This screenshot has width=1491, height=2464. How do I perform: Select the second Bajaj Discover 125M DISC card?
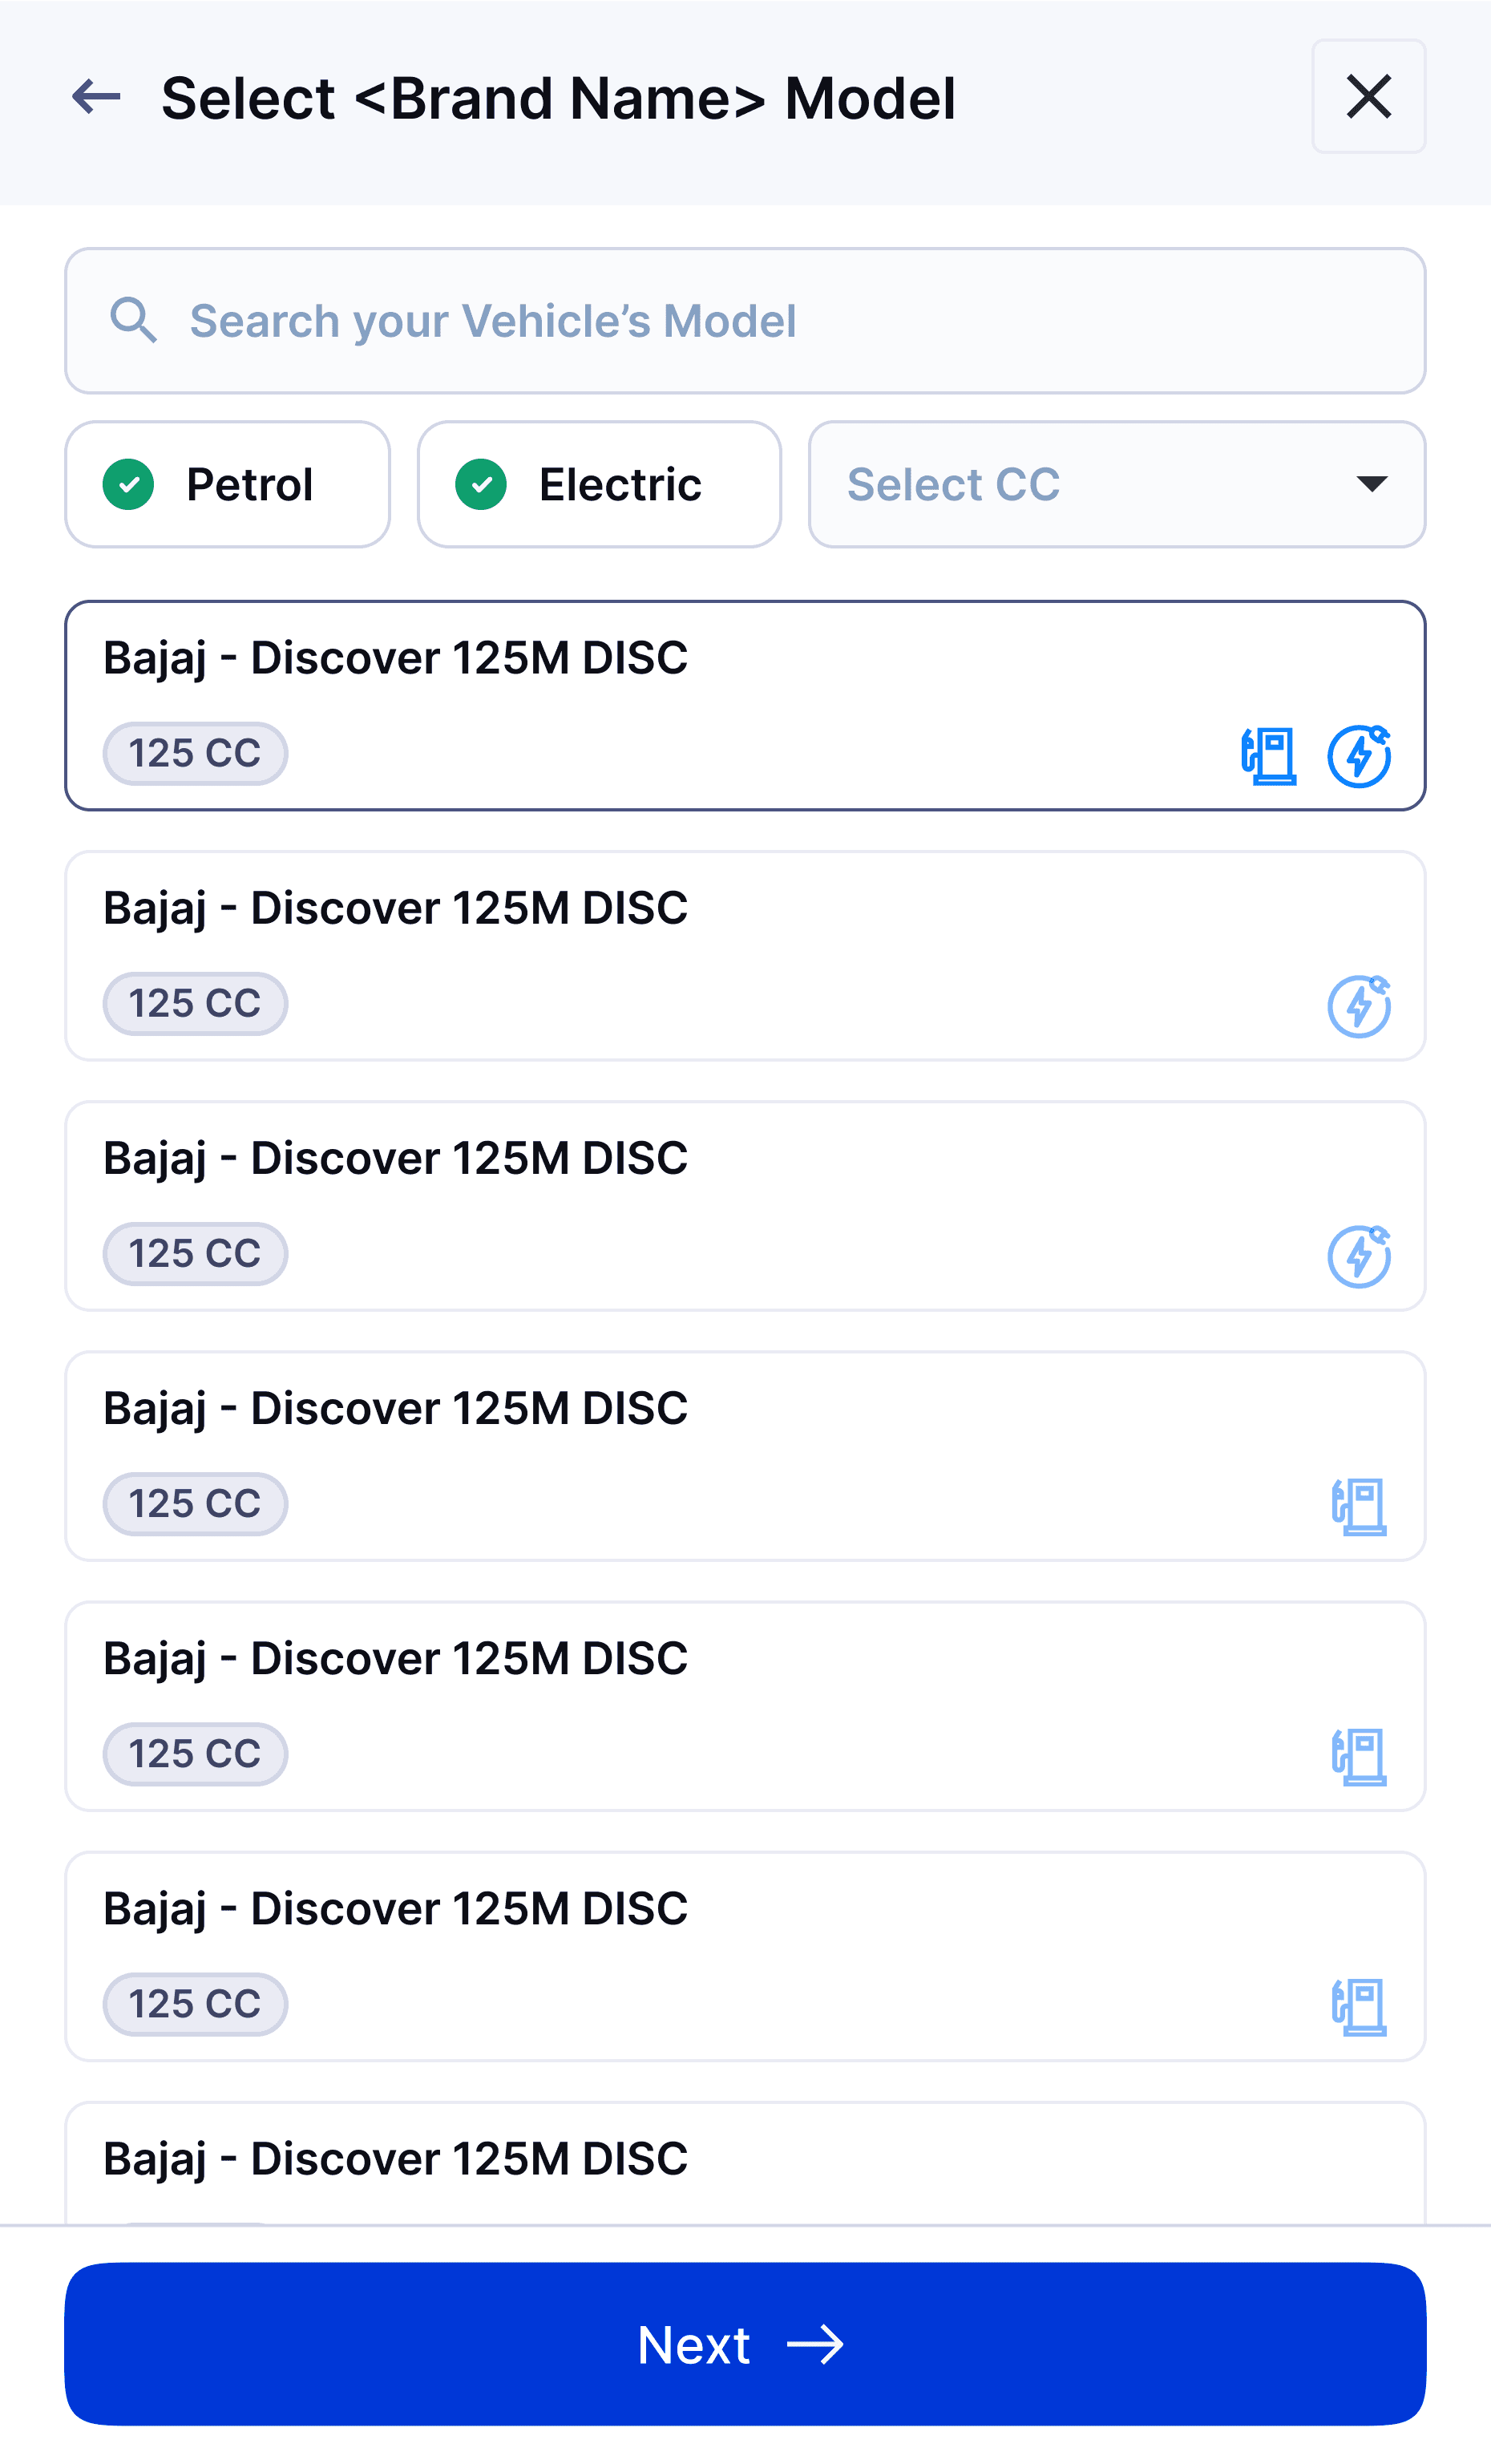pyautogui.click(x=745, y=956)
